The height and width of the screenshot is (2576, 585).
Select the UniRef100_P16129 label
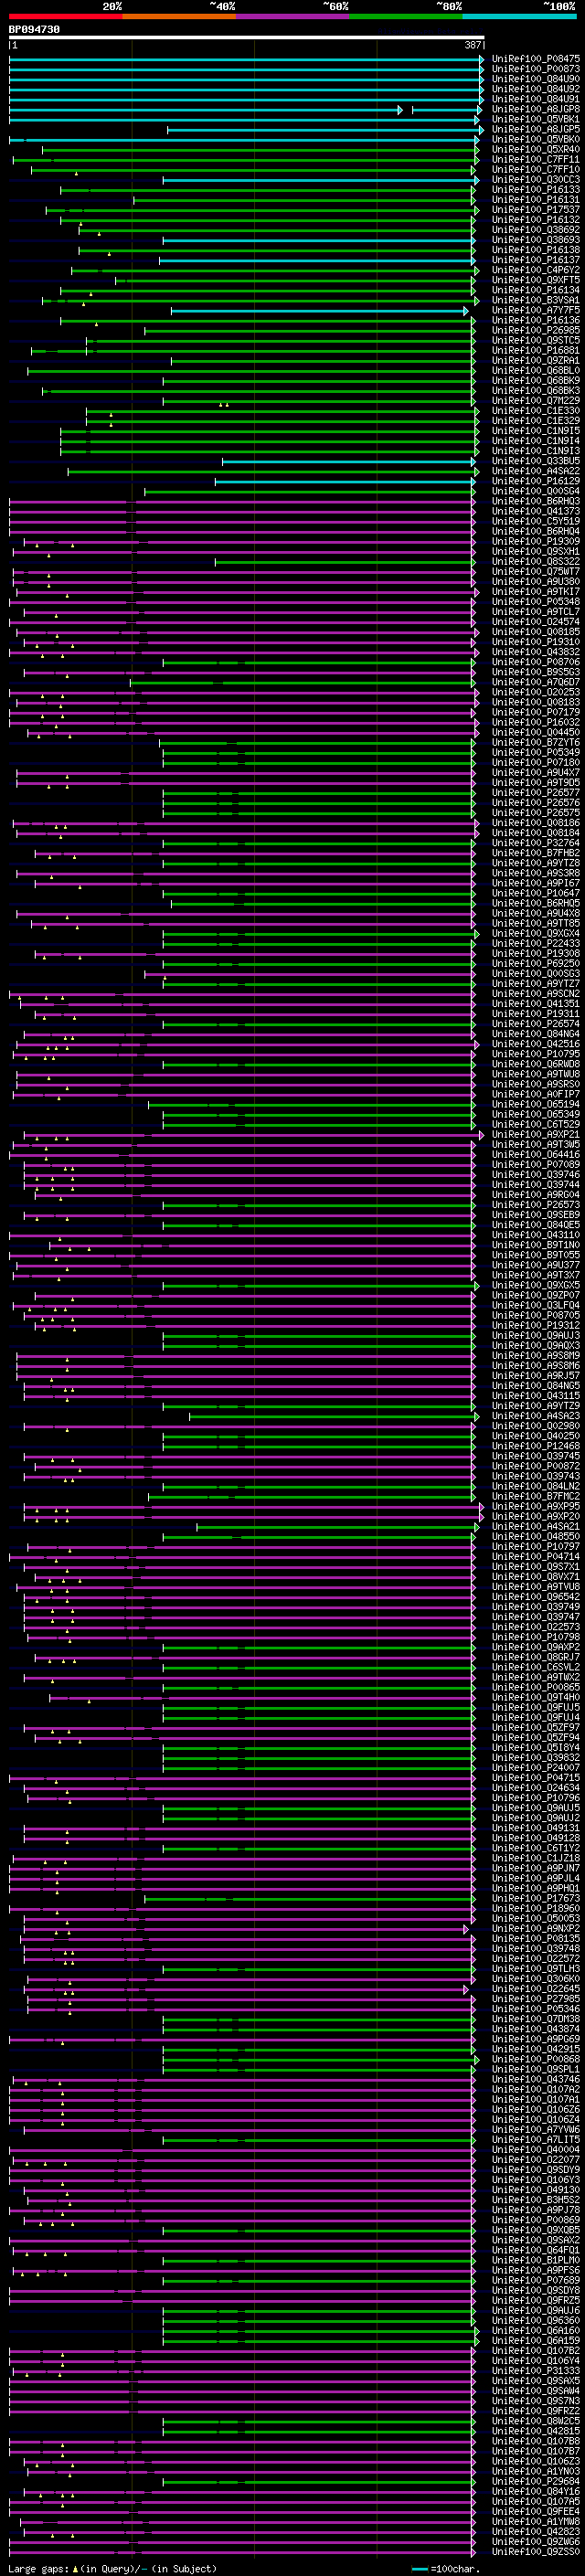pos(536,481)
